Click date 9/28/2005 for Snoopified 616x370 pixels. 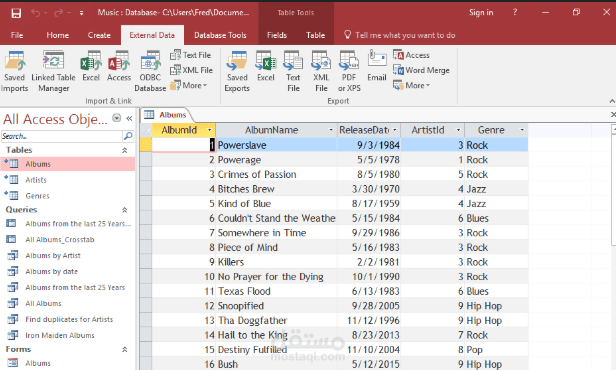coord(376,306)
